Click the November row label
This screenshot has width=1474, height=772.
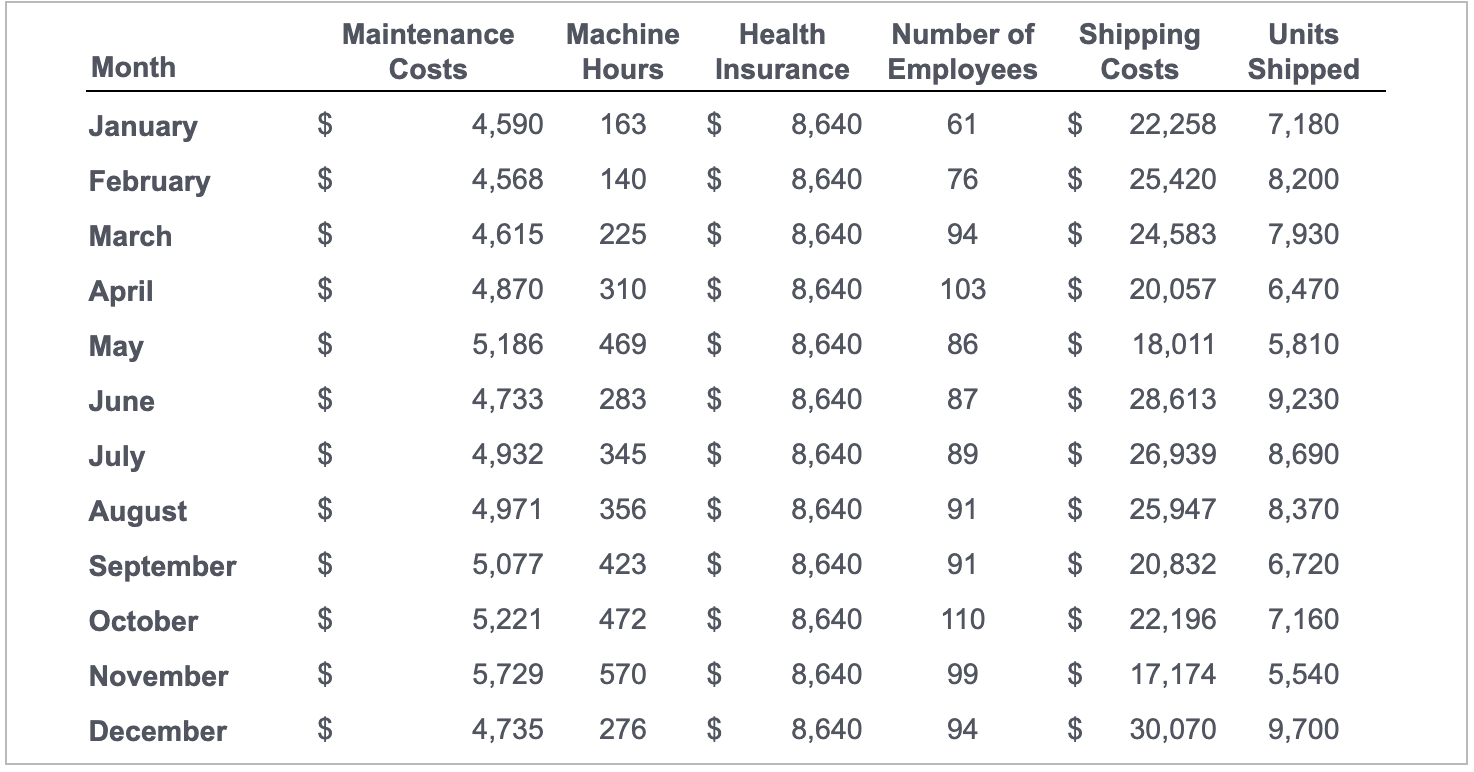tap(159, 676)
